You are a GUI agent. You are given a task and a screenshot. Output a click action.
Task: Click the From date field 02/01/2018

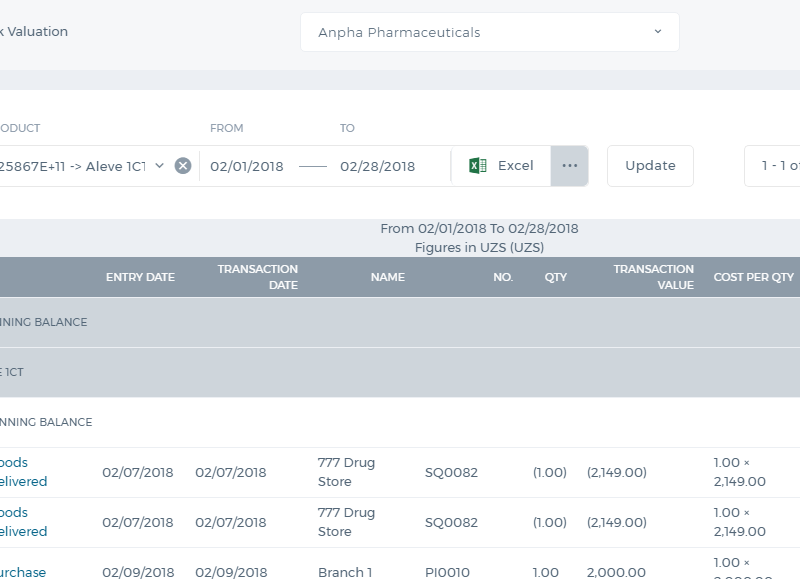click(247, 166)
